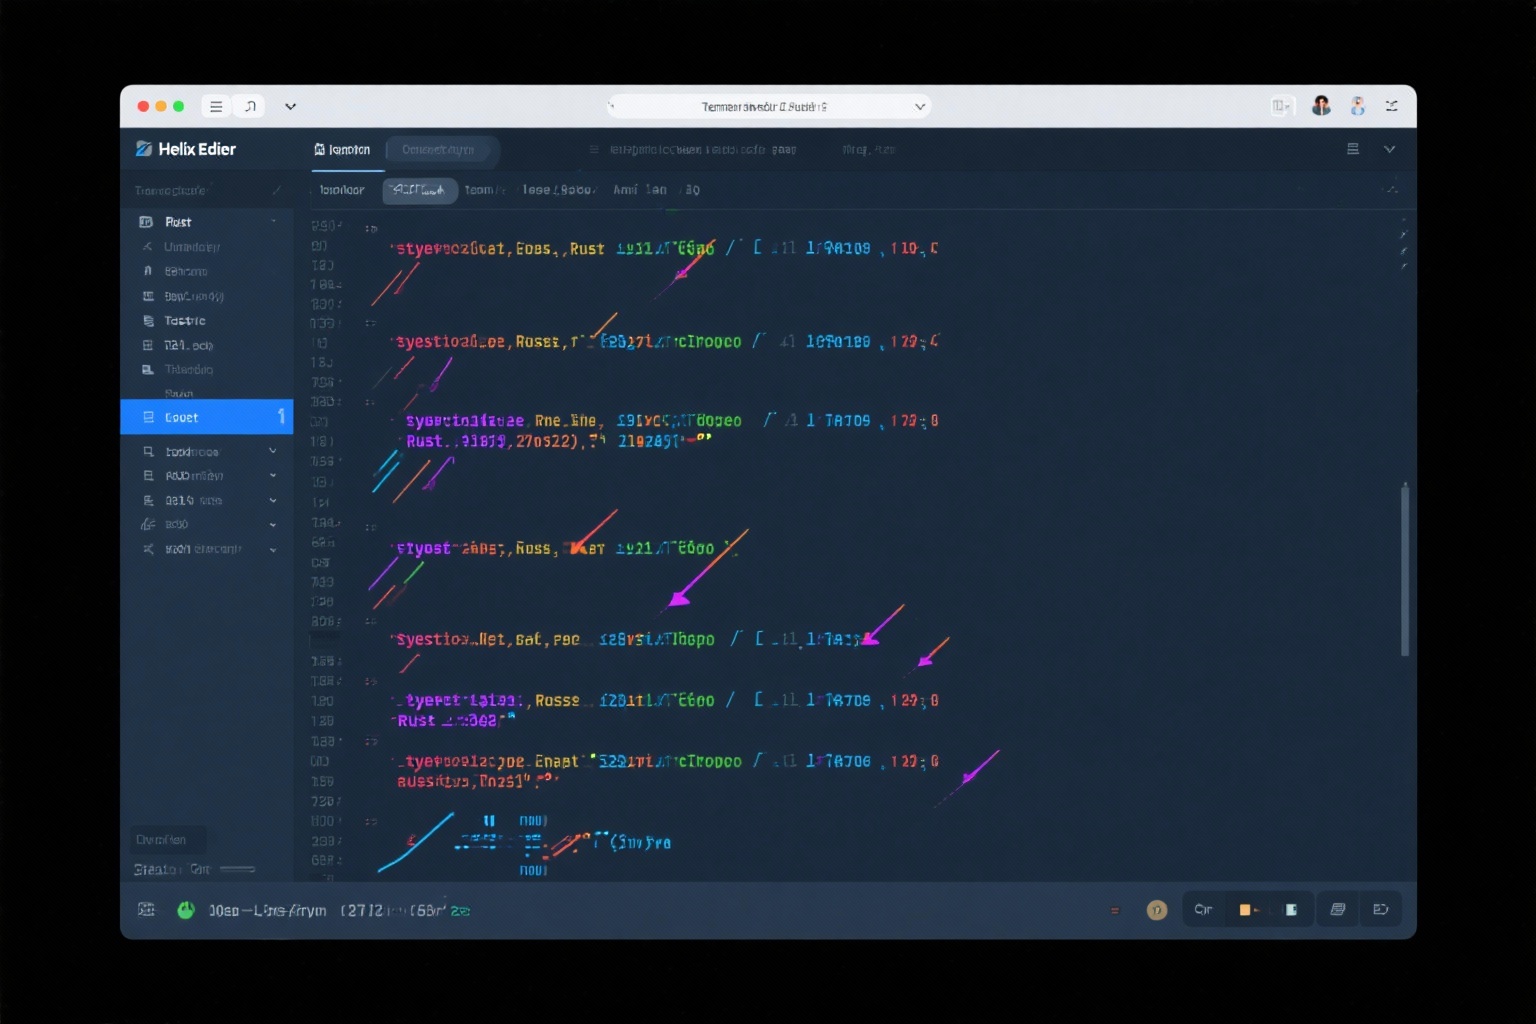Click the hamburger menu button in title bar
Screen dimensions: 1536x1024
(216, 106)
